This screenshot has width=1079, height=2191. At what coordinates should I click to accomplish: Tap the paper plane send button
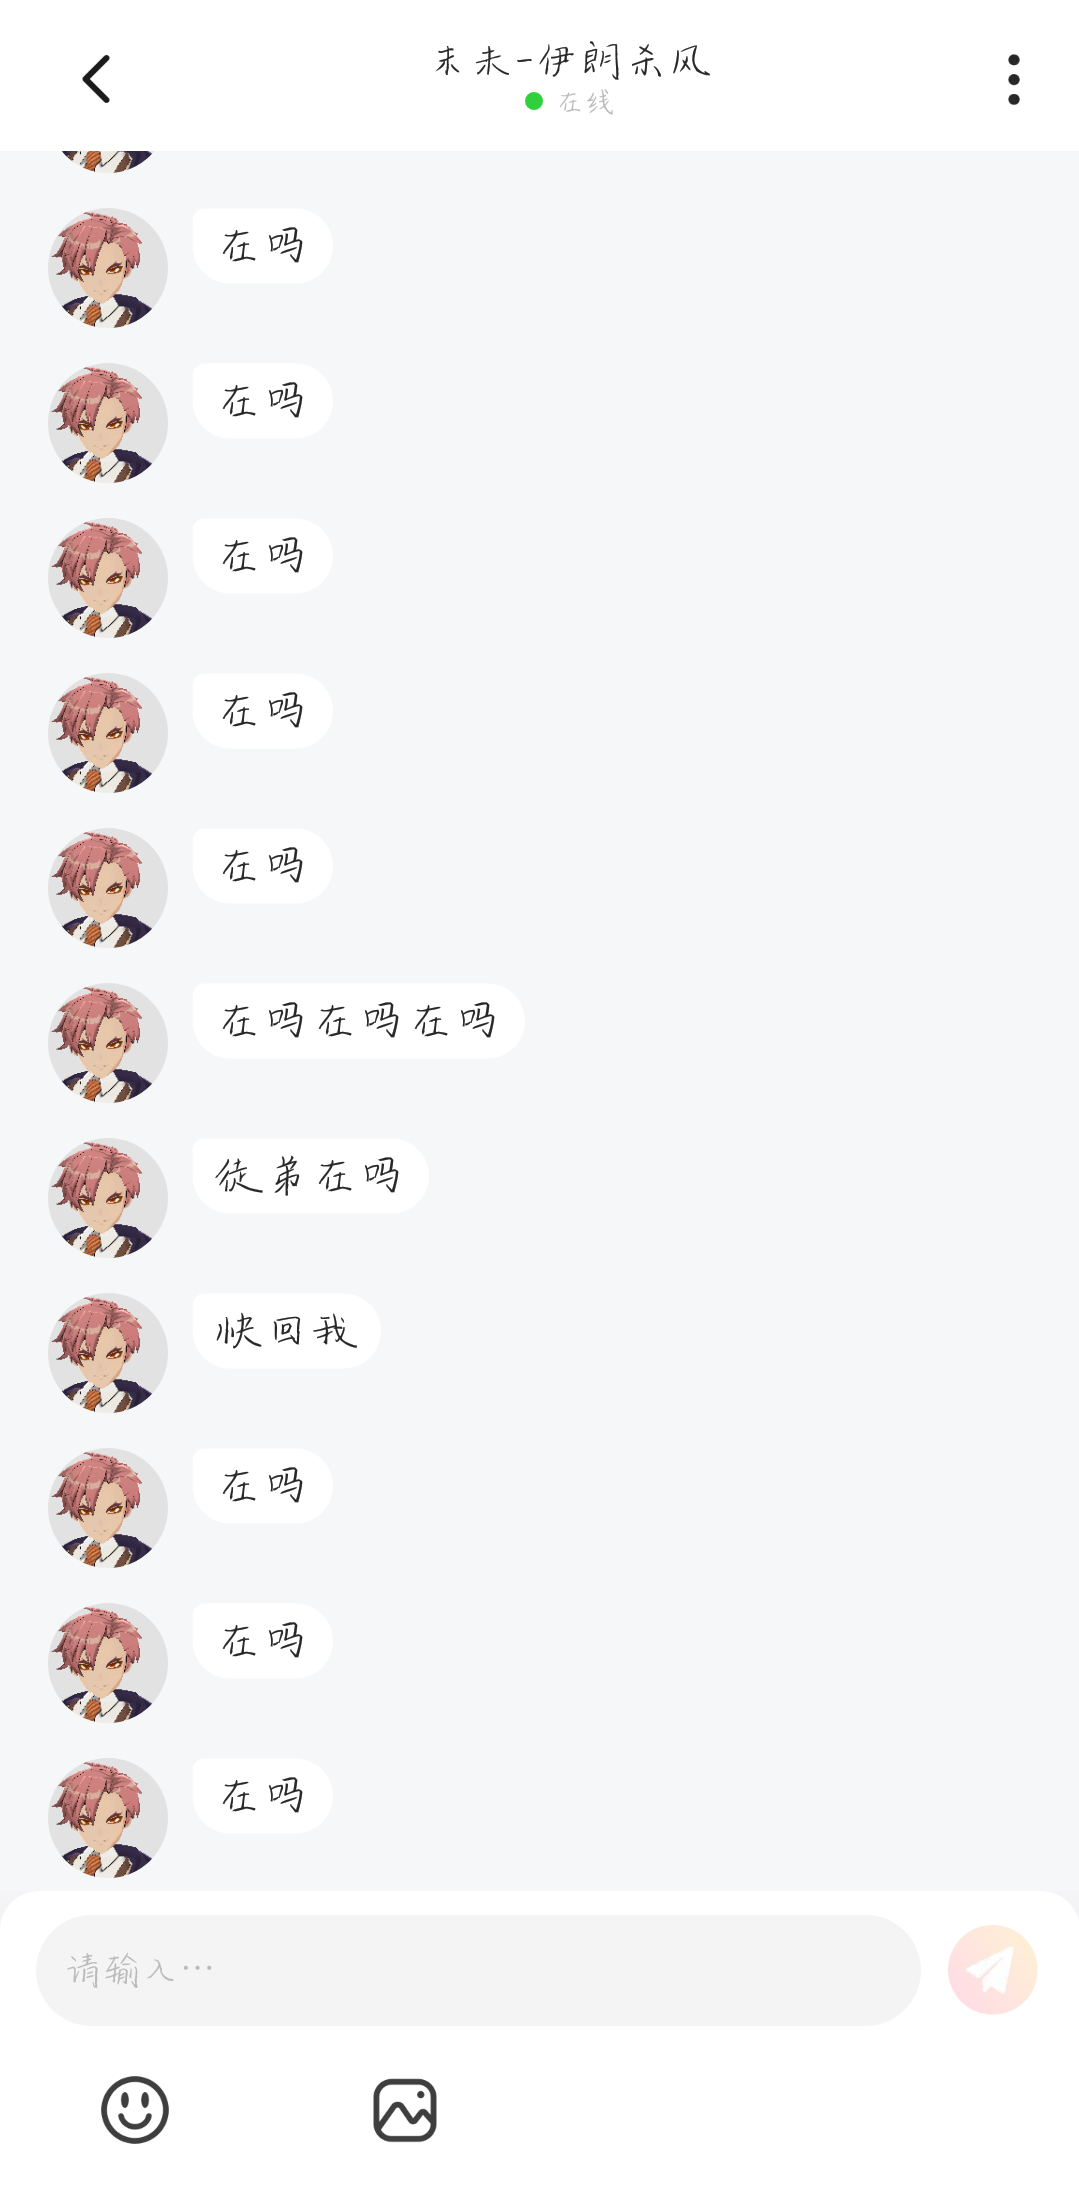click(992, 1969)
